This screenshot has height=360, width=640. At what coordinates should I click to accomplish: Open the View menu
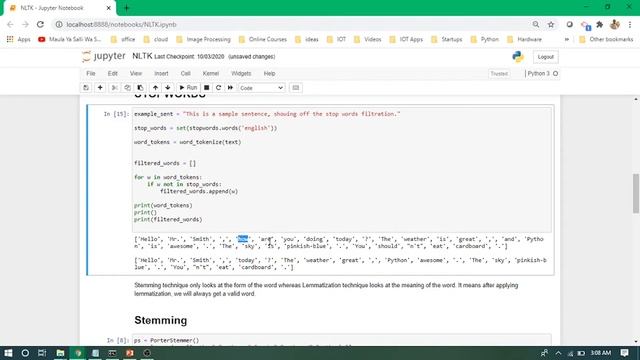tap(136, 73)
